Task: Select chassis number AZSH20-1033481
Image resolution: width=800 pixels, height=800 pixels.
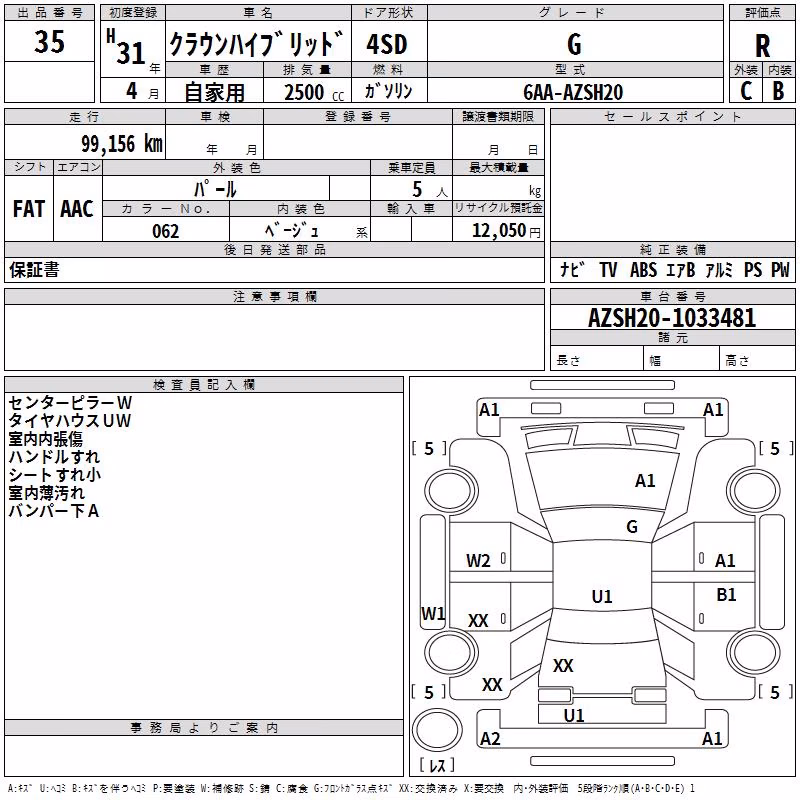Action: coord(672,318)
